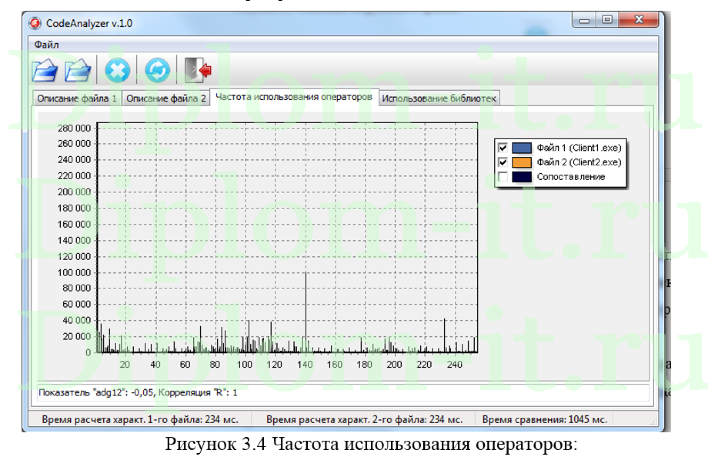Click the second open file folder icon

(x=79, y=70)
